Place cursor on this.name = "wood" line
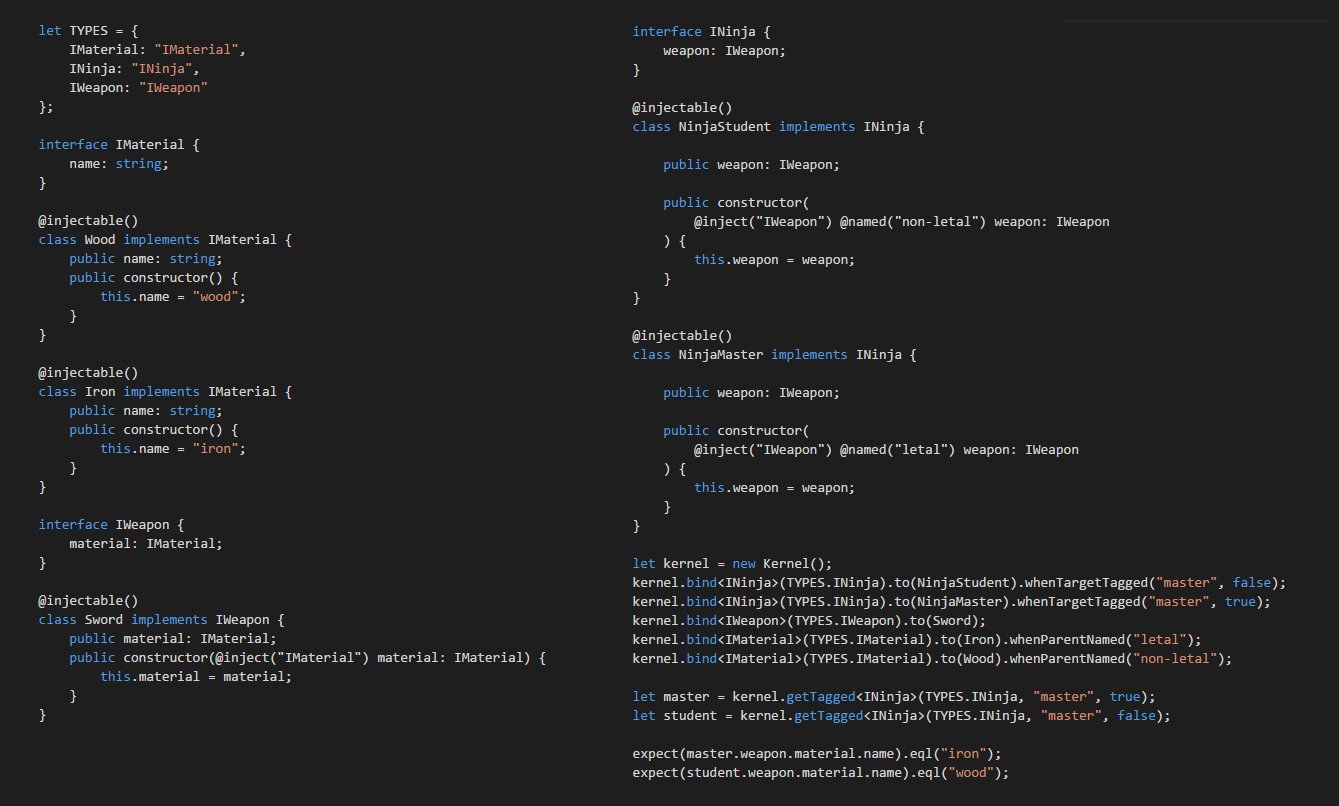Viewport: 1339px width, 806px height. pyautogui.click(x=173, y=297)
